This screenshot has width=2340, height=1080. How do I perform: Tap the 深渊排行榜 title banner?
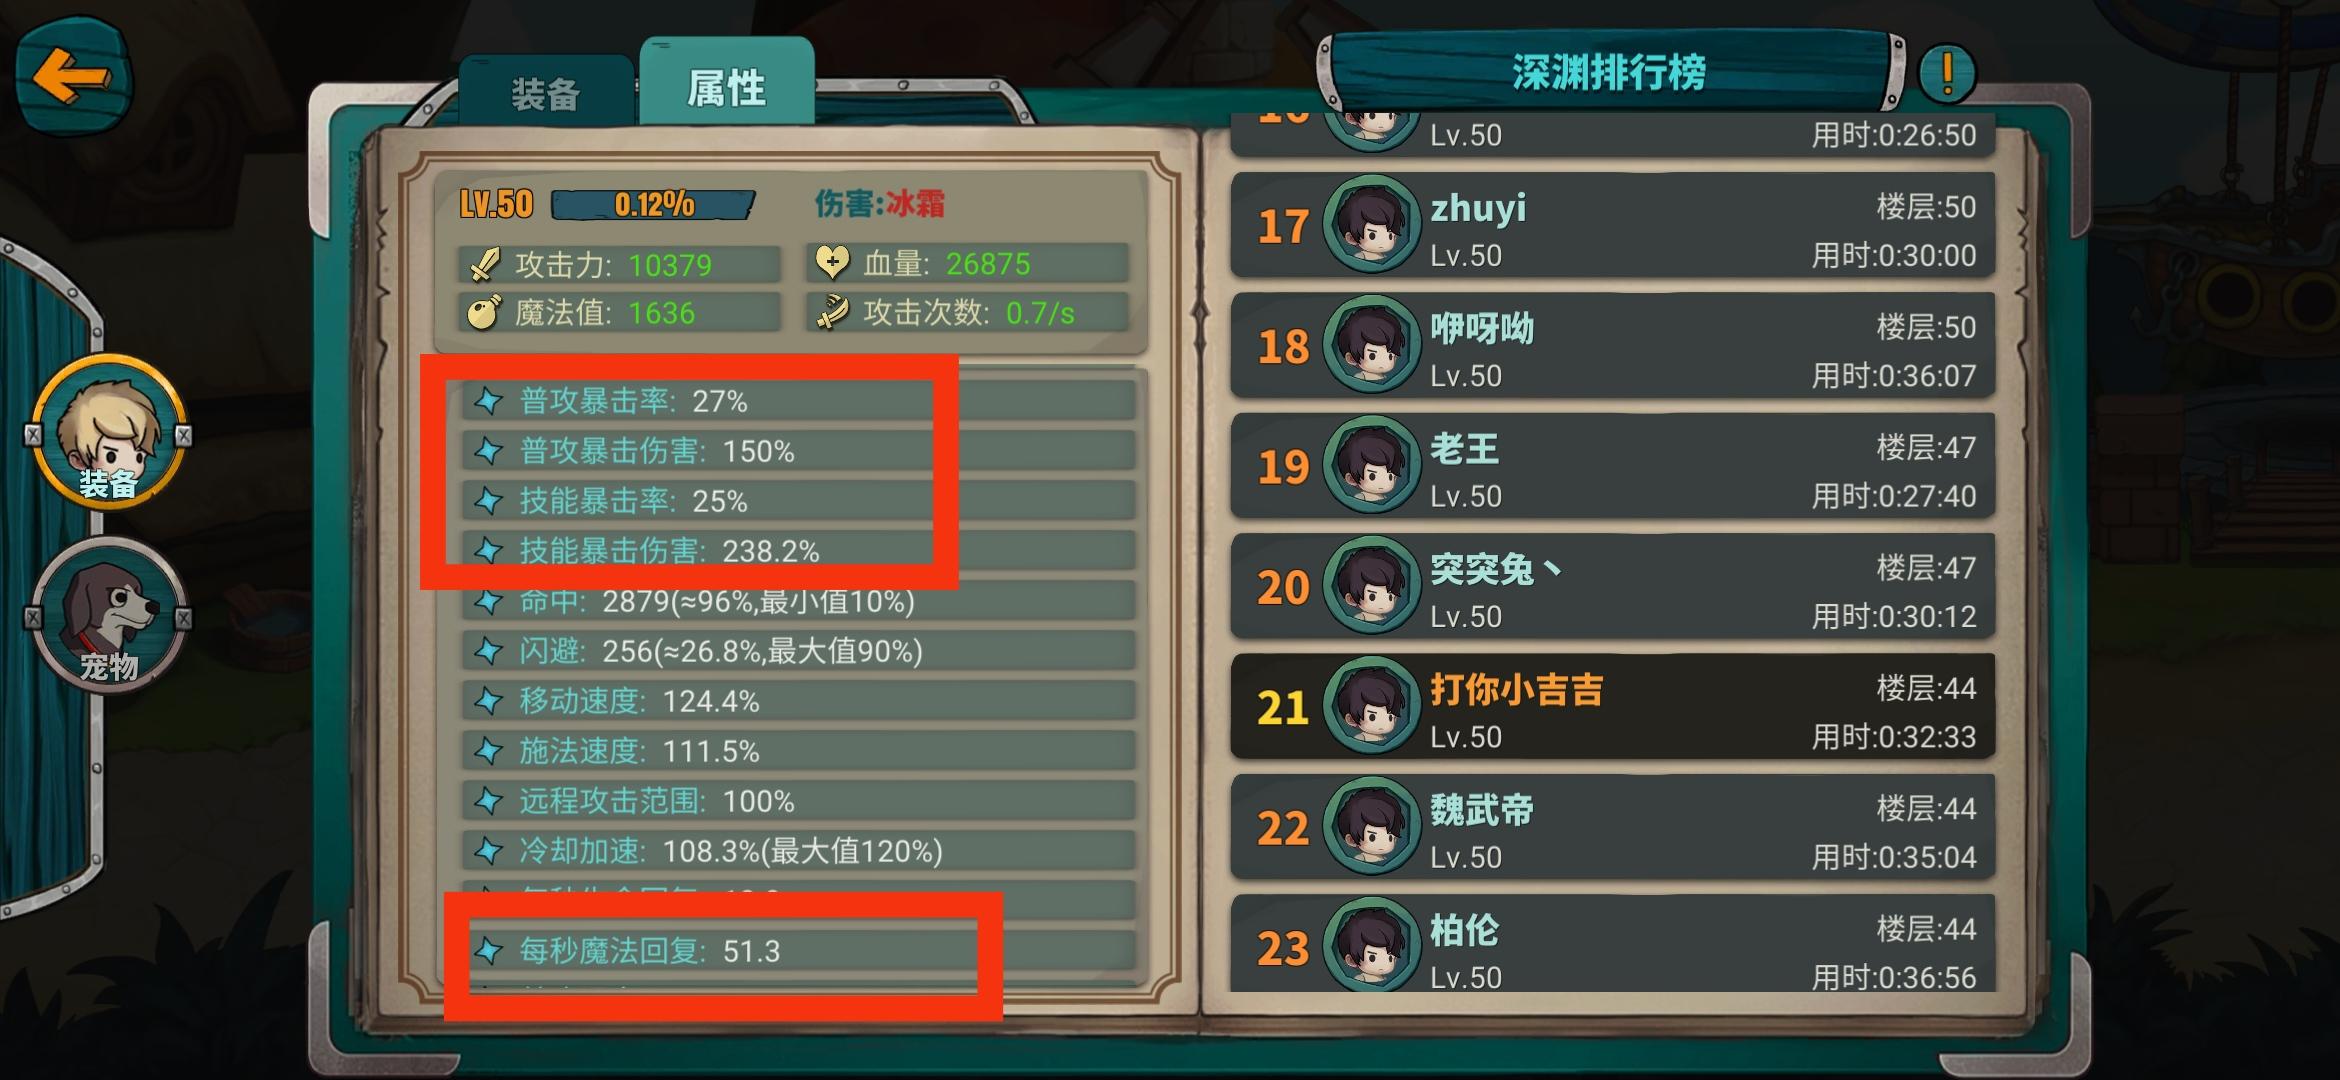1609,72
